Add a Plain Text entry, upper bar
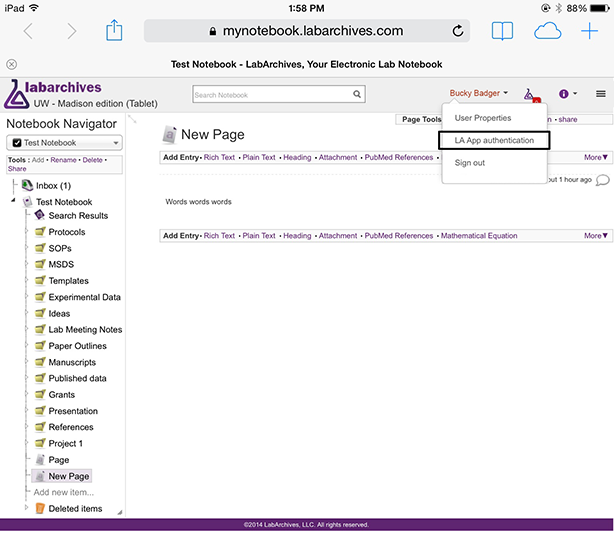Screen dimensions: 614x540 (259, 157)
